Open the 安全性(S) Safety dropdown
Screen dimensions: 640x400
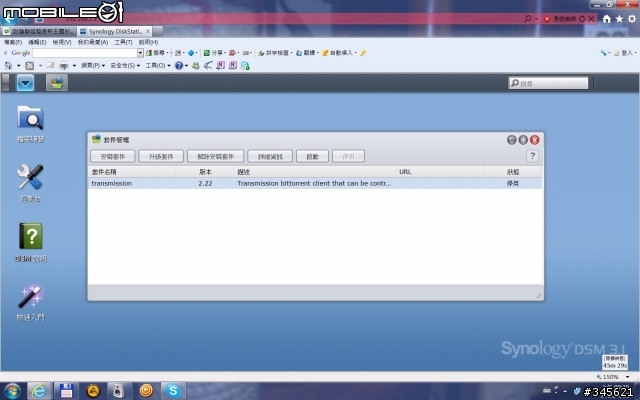click(x=125, y=65)
